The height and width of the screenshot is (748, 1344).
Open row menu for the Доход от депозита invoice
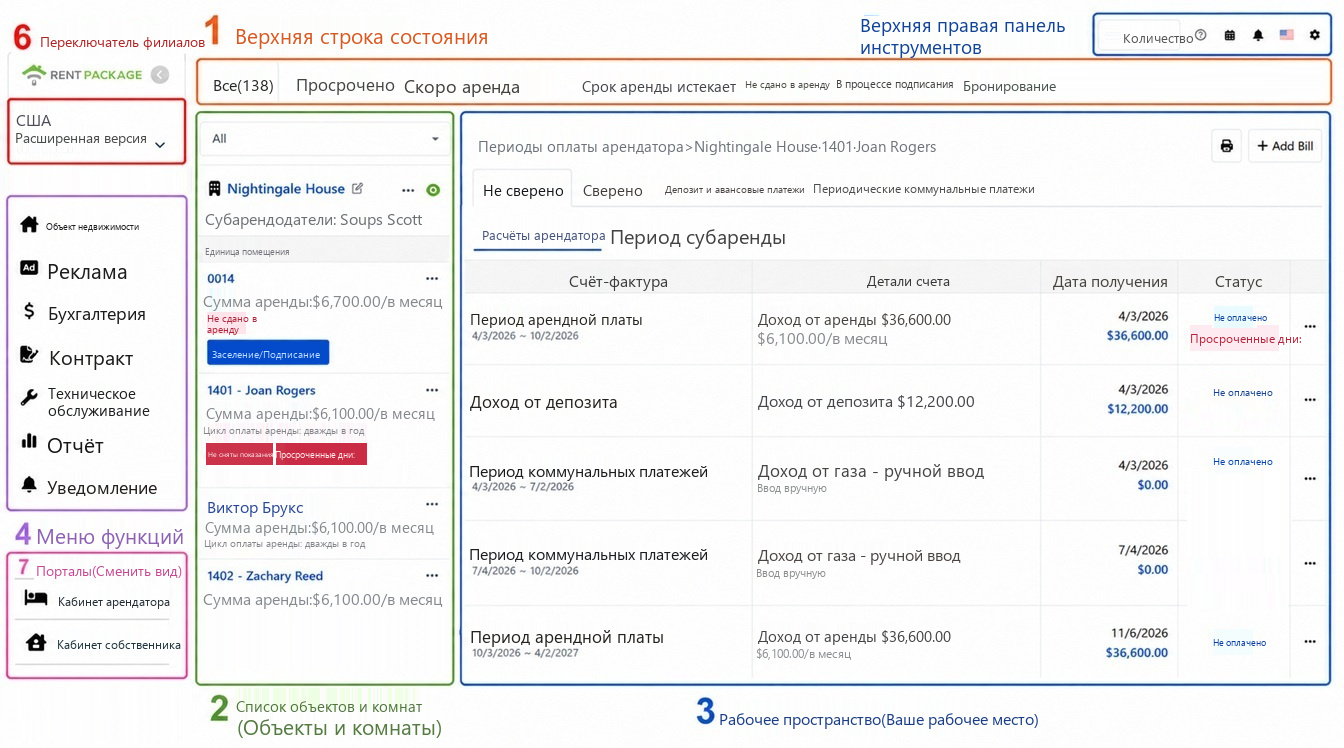[1310, 400]
